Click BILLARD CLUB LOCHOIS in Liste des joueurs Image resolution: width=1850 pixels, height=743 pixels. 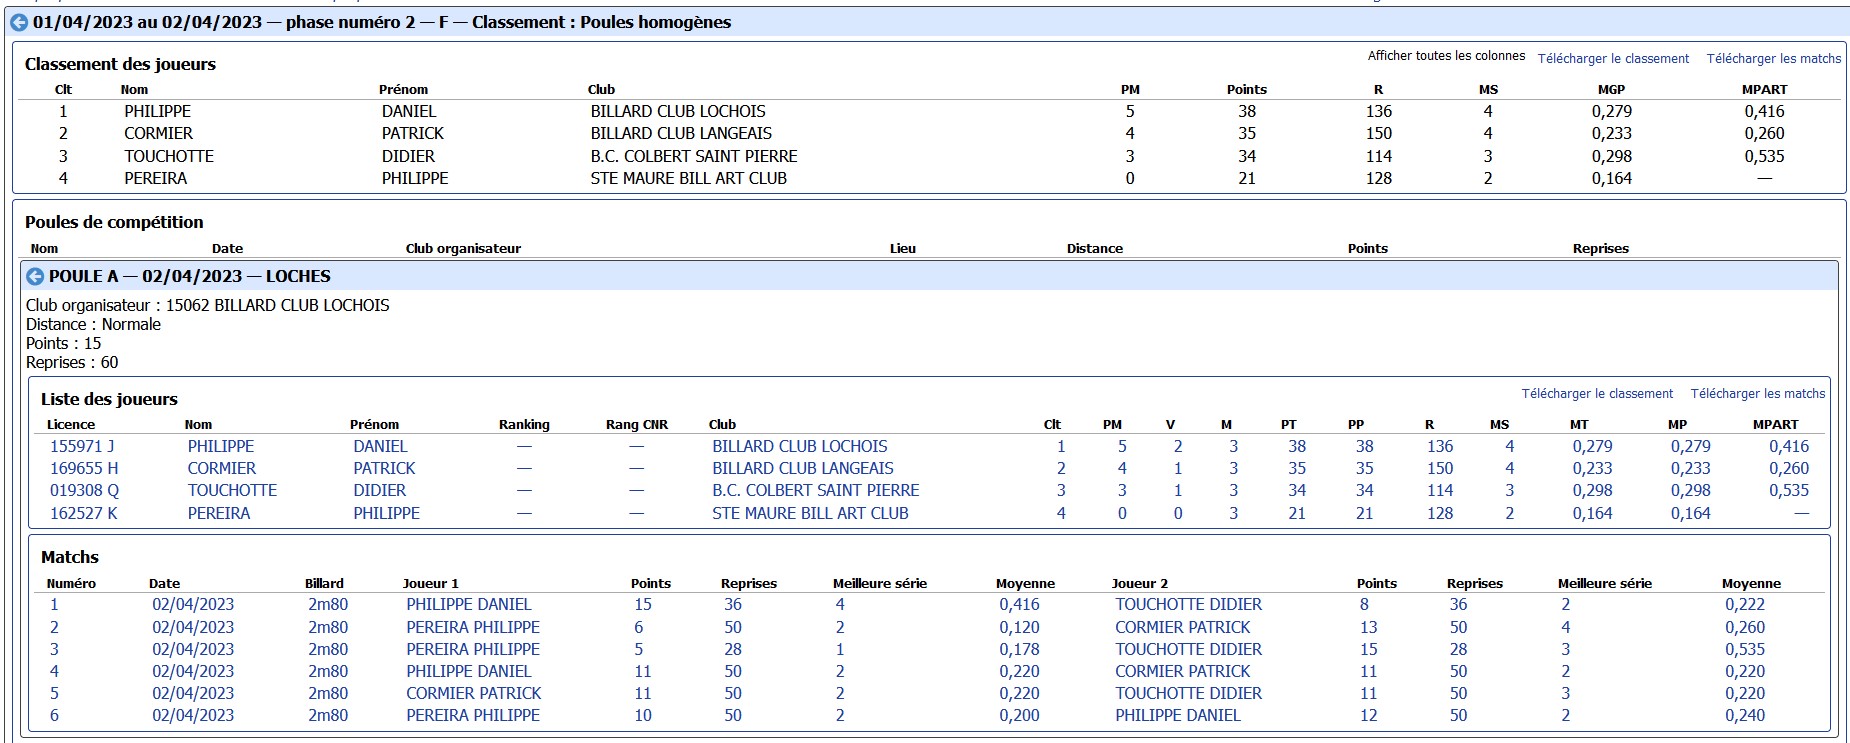point(800,446)
